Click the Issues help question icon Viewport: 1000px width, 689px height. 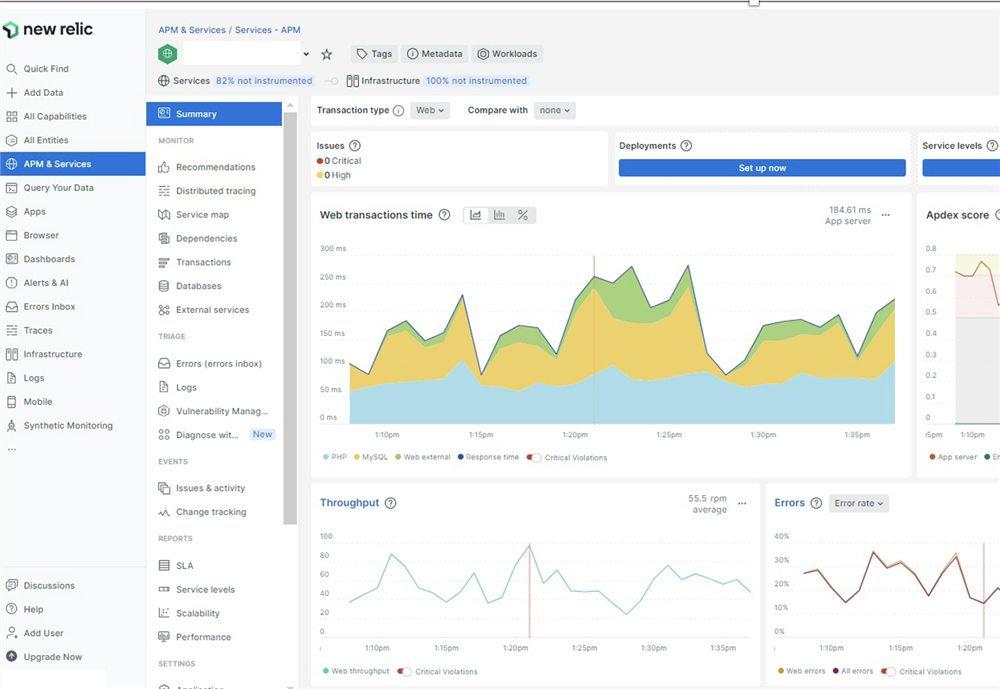(x=354, y=146)
